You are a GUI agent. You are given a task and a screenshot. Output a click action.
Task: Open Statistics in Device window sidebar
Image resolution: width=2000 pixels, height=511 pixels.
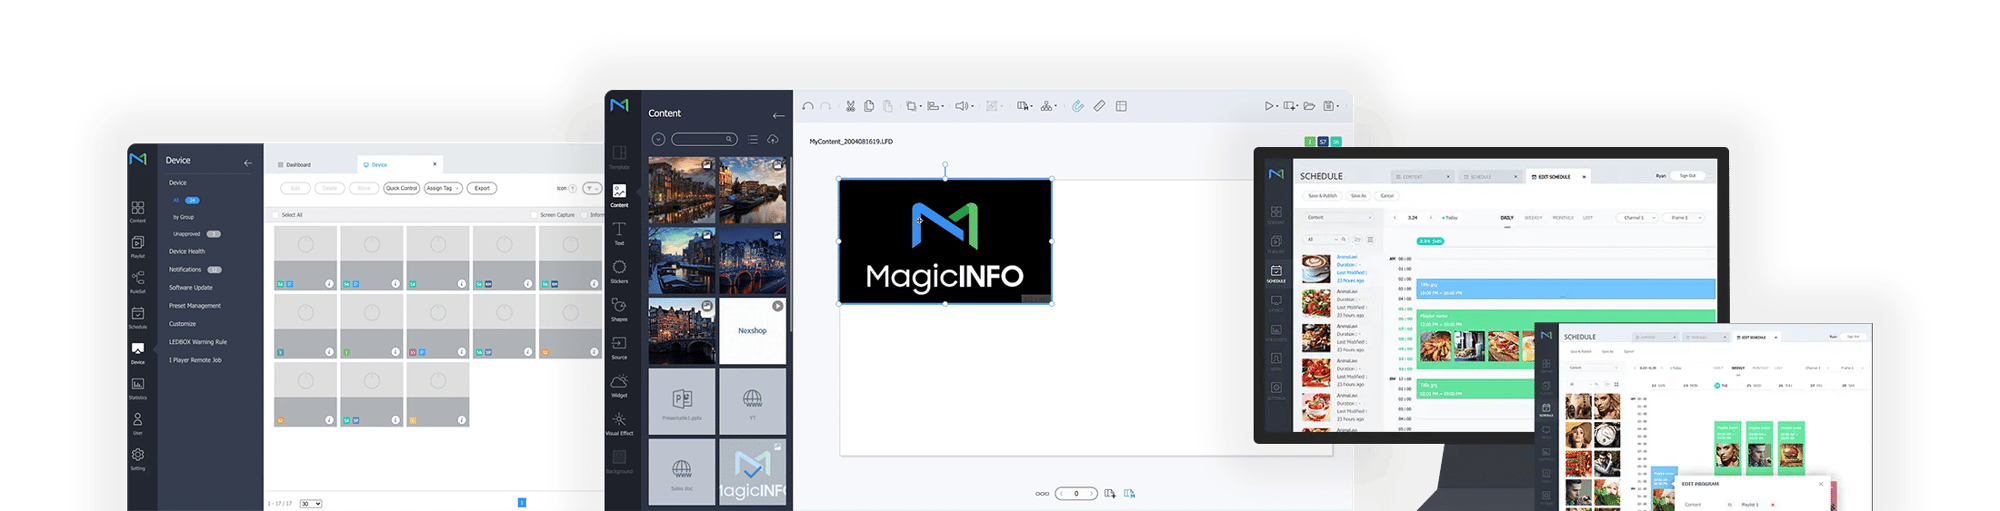(x=138, y=388)
